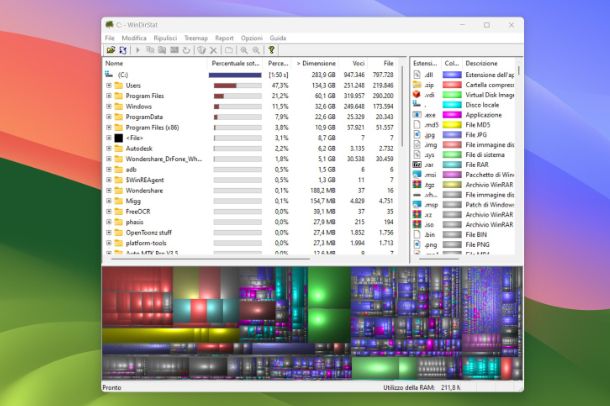Screen dimensions: 610x406
Task: Click the large bright green treemap block
Action: [329, 288]
